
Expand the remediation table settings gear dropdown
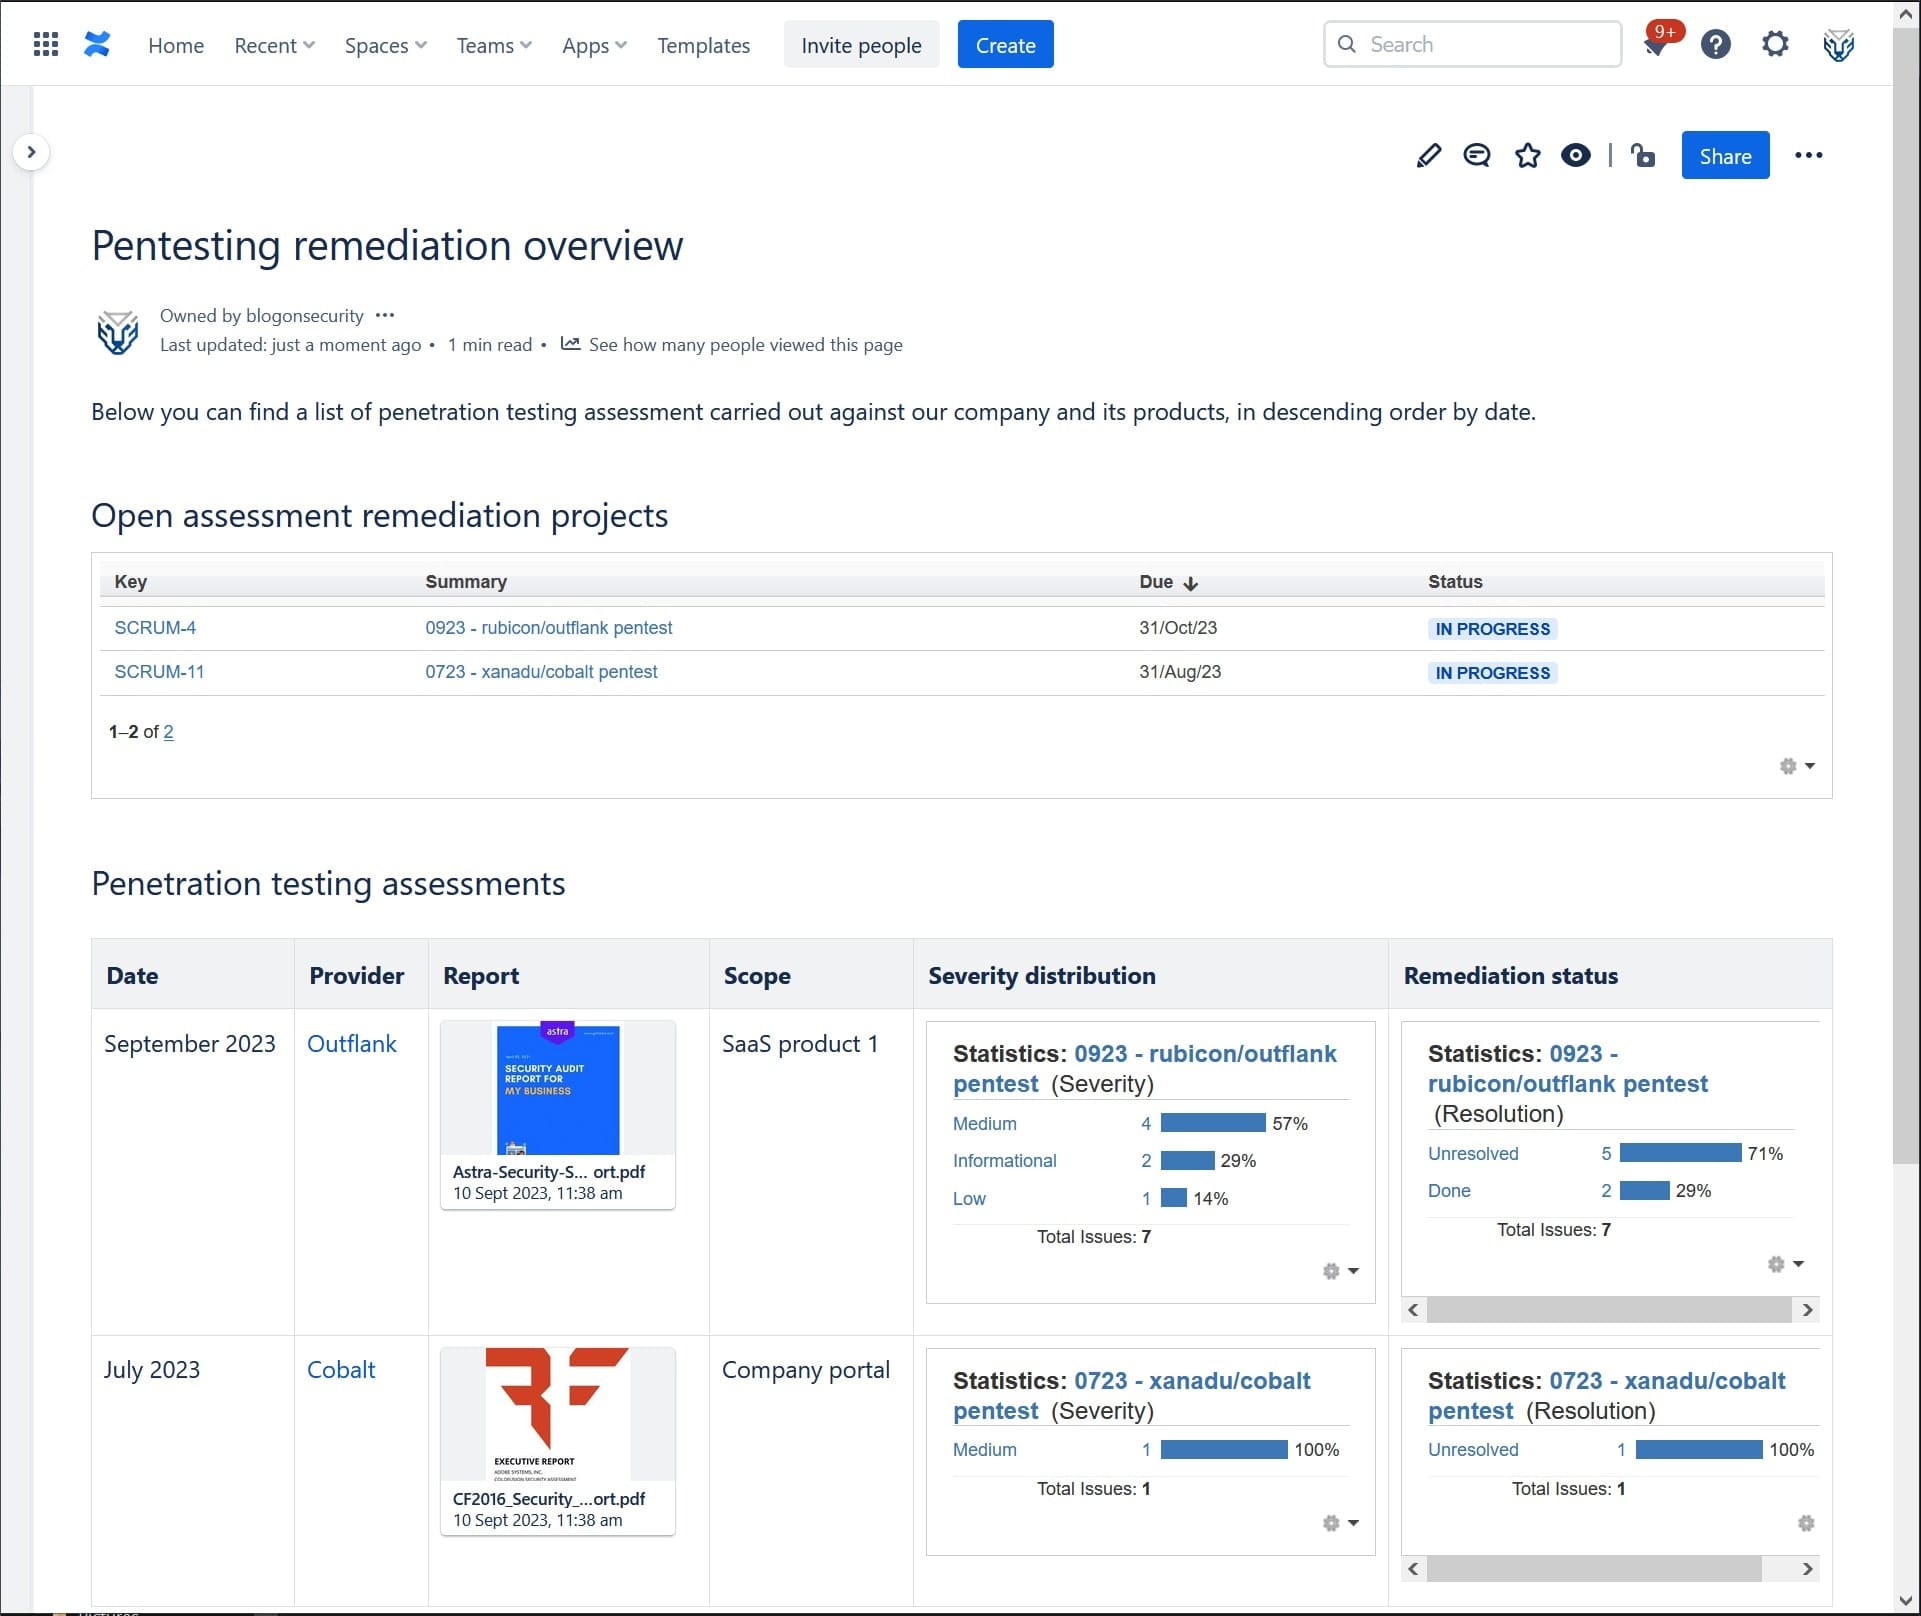[1795, 766]
